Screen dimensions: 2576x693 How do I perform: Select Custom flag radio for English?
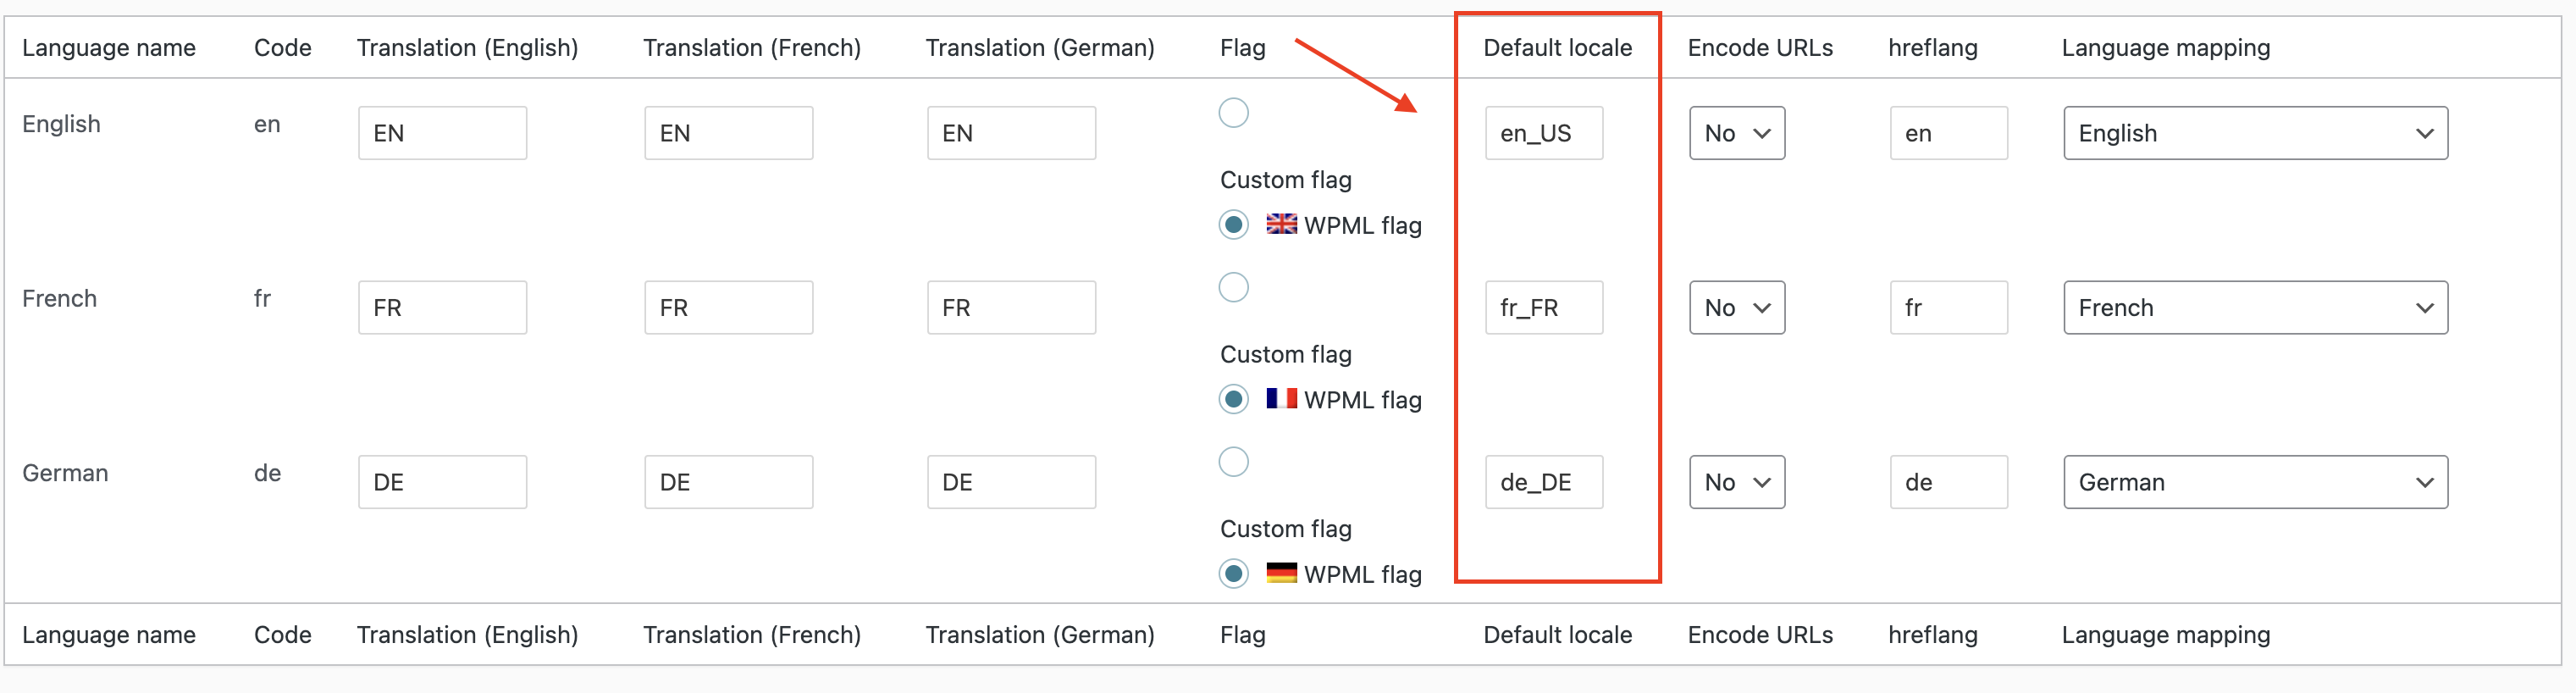pyautogui.click(x=1234, y=113)
